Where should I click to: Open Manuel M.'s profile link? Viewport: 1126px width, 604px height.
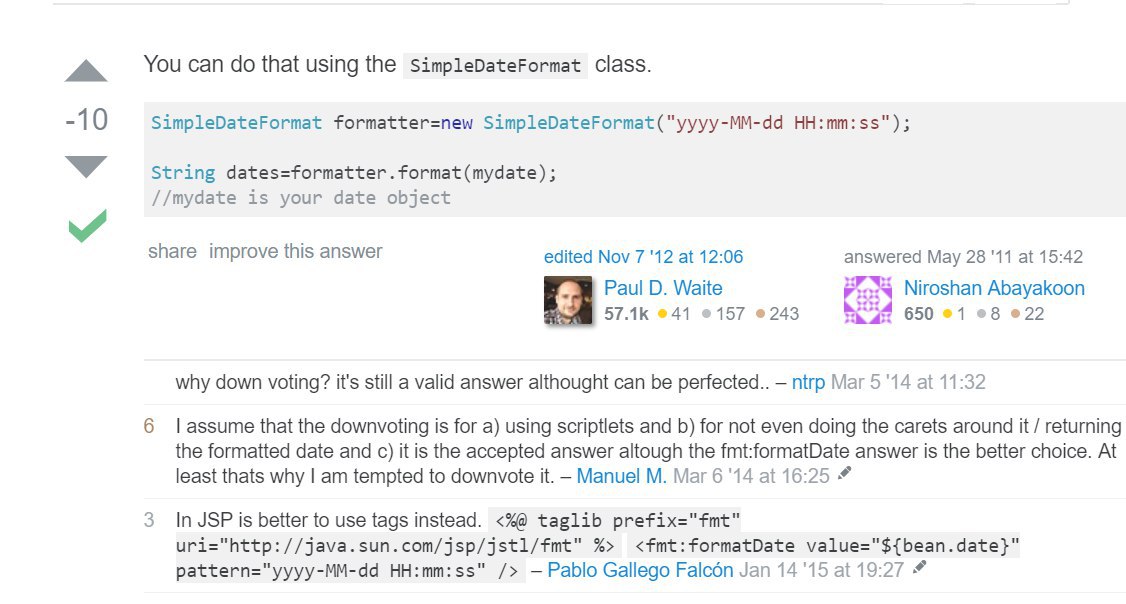pos(621,476)
